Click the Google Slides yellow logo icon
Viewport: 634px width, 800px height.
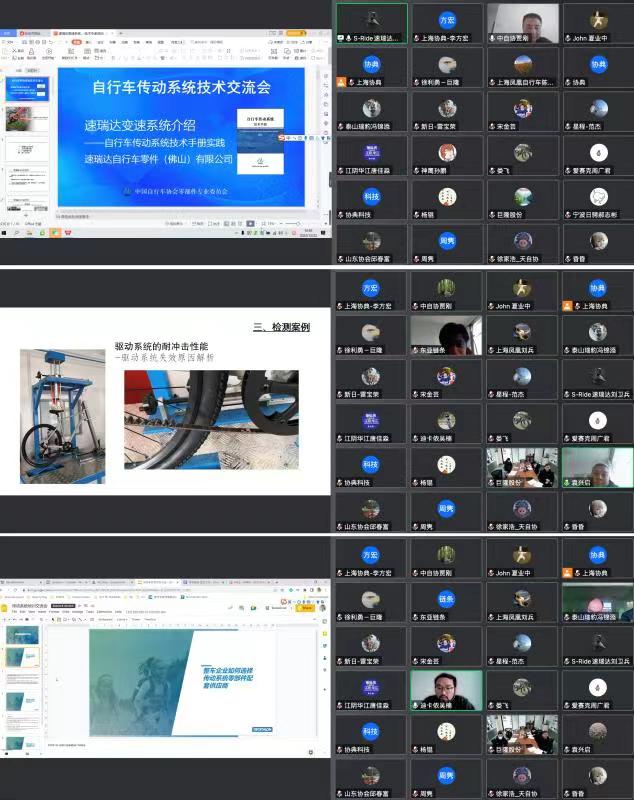[x=6, y=607]
